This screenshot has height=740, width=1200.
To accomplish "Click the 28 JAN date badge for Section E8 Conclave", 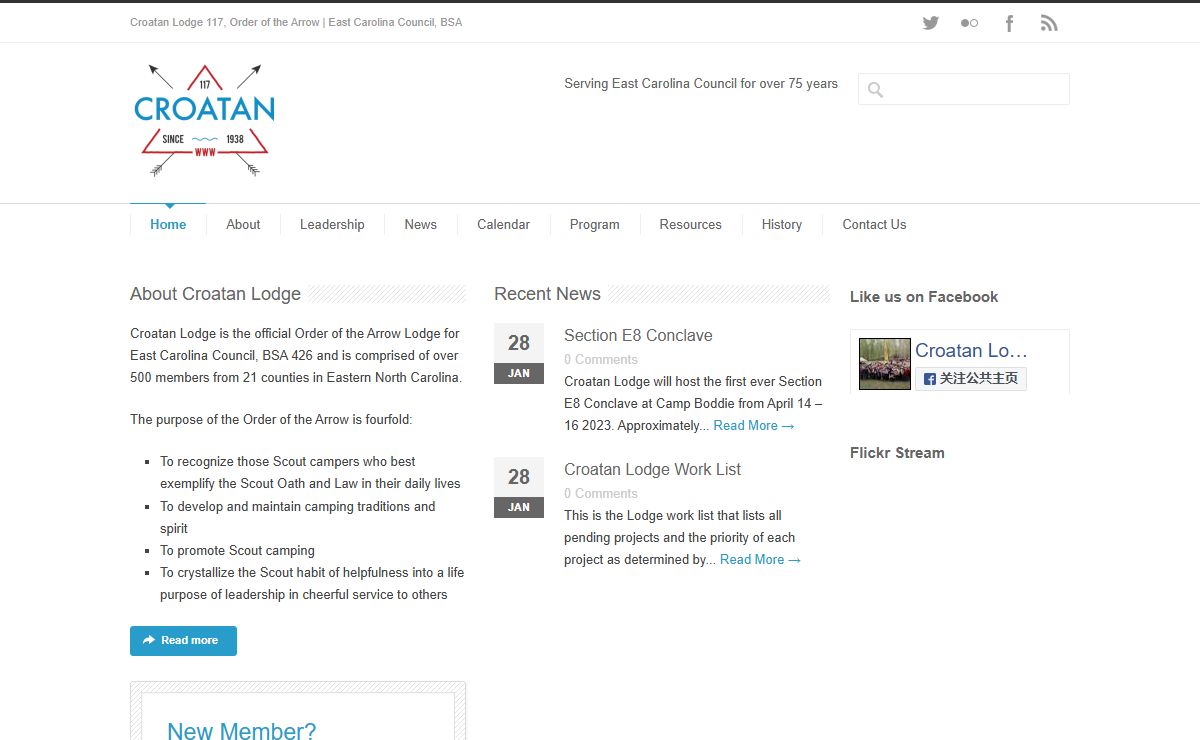I will [x=519, y=353].
